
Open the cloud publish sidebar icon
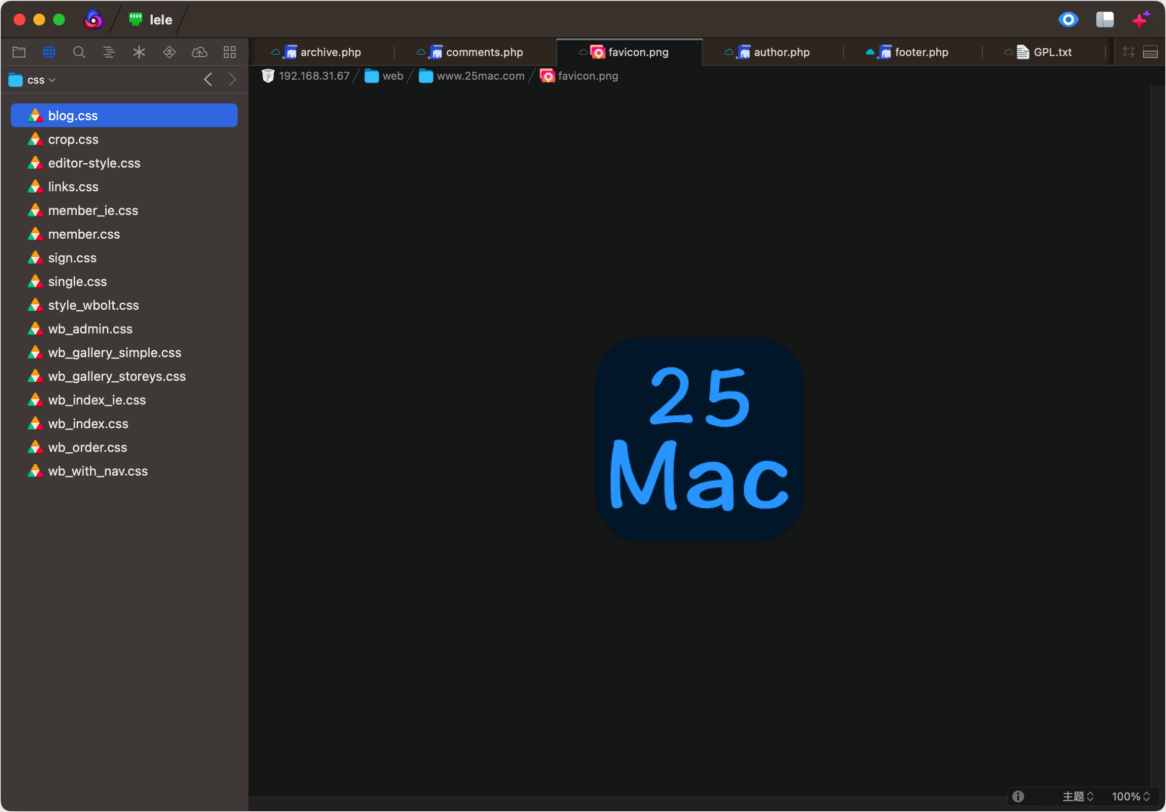[199, 52]
